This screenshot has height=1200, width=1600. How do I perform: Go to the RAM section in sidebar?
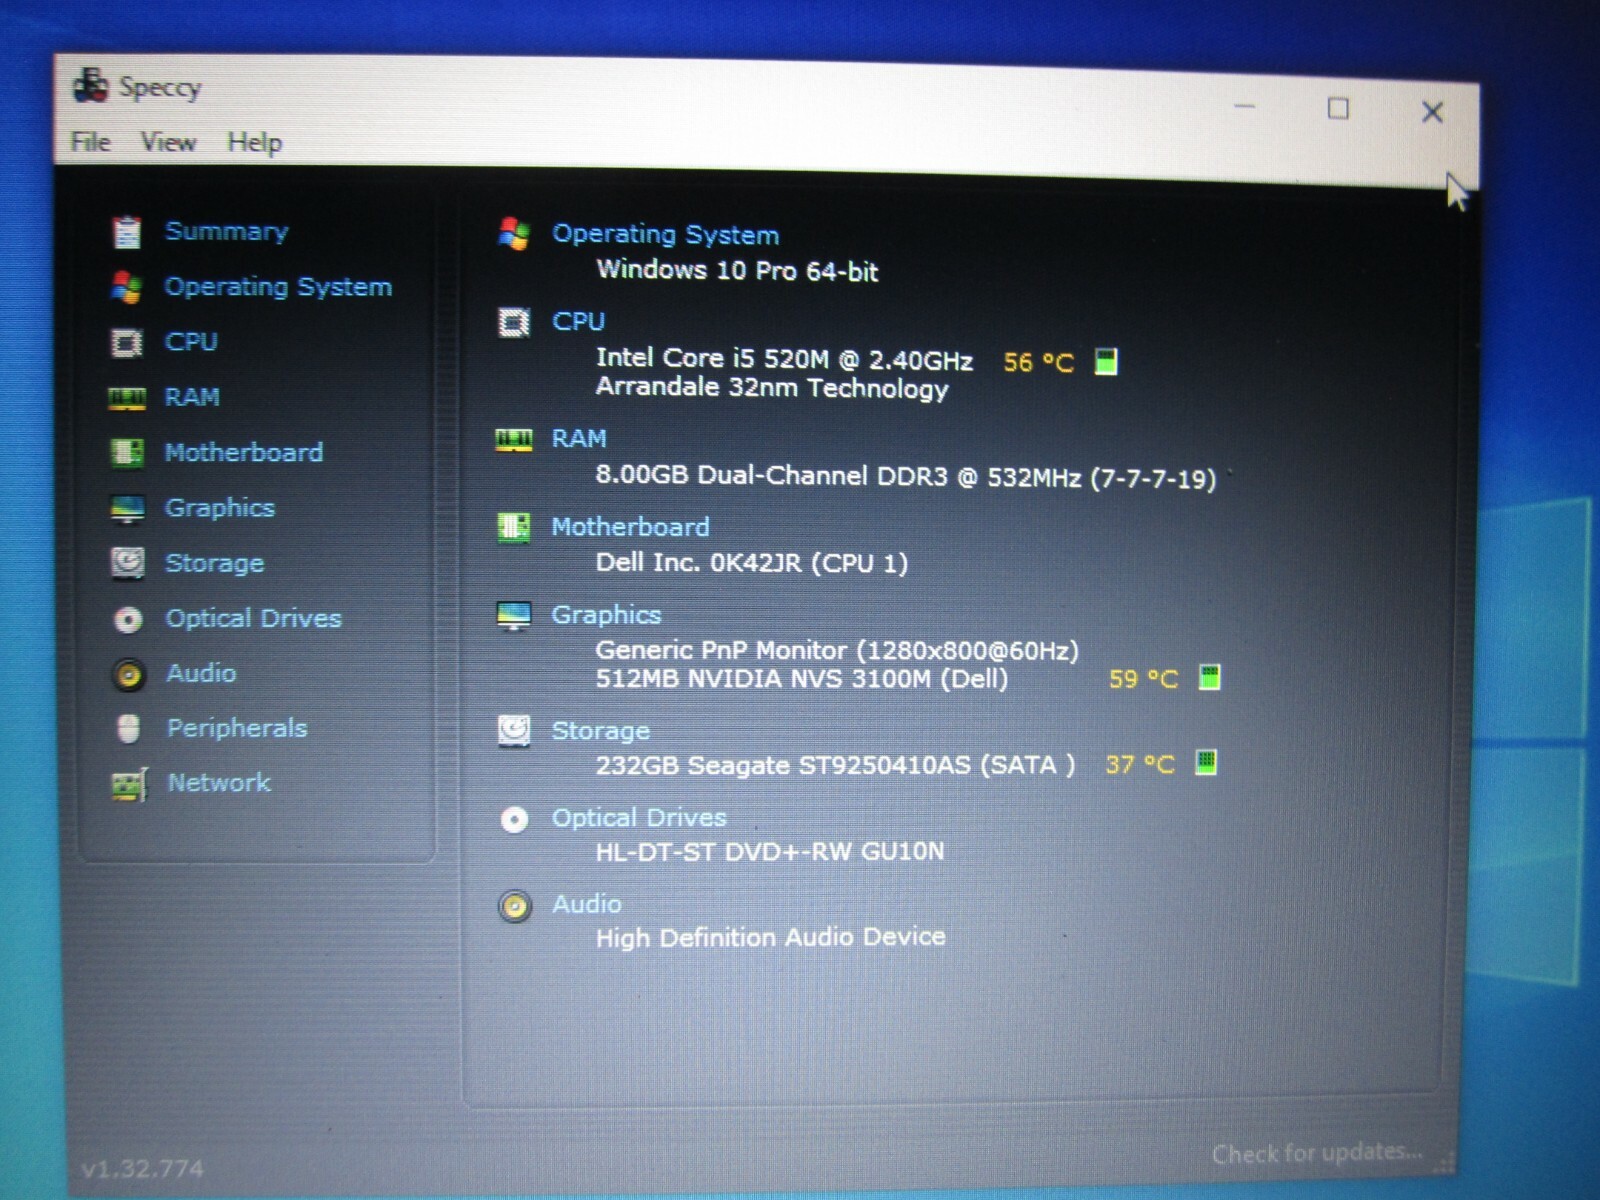(192, 397)
